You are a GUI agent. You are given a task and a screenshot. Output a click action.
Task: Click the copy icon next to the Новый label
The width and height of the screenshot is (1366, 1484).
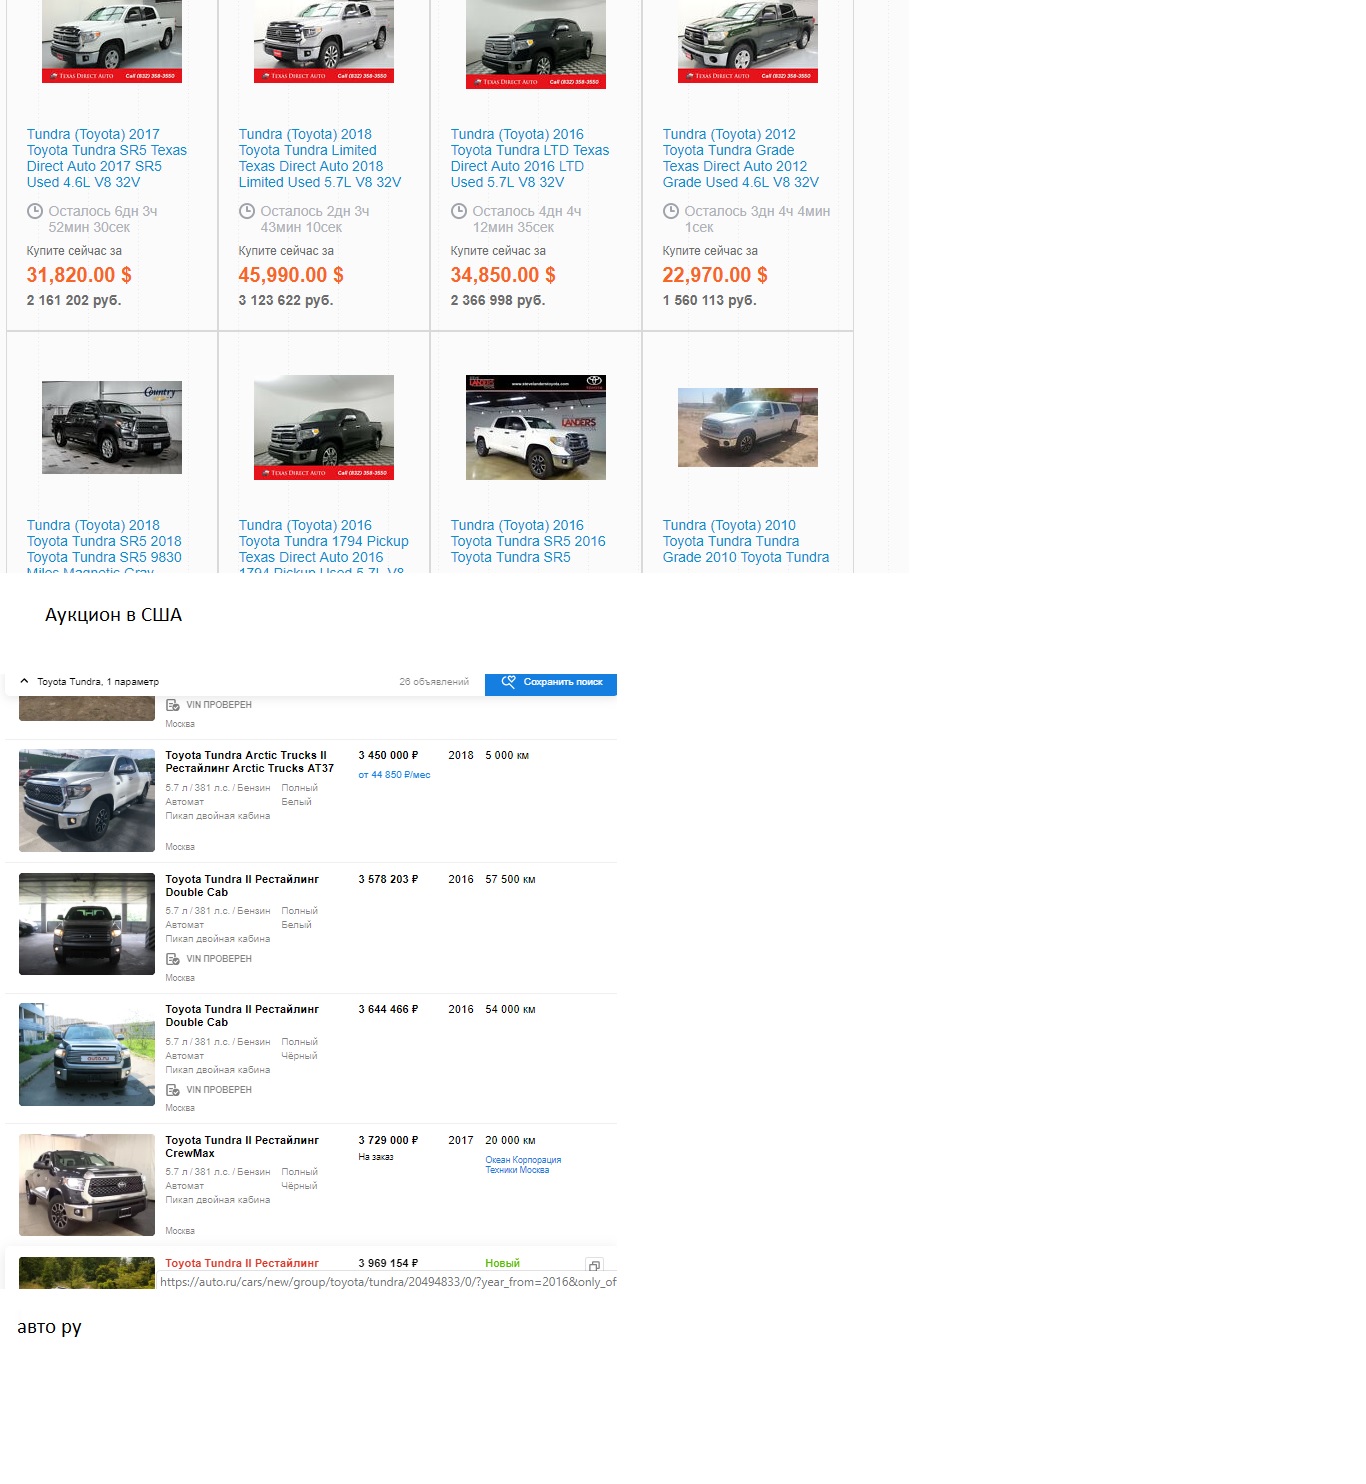pyautogui.click(x=594, y=1266)
